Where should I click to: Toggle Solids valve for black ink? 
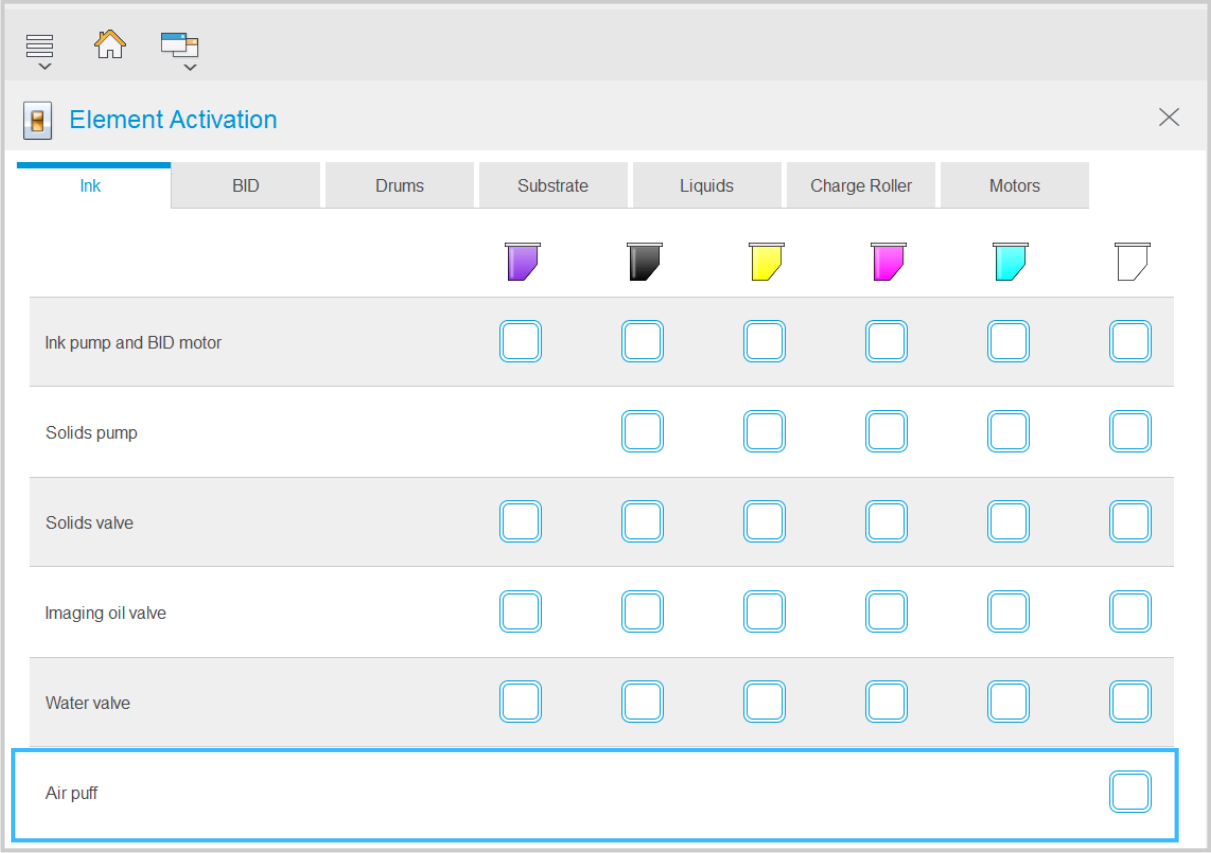pyautogui.click(x=642, y=521)
